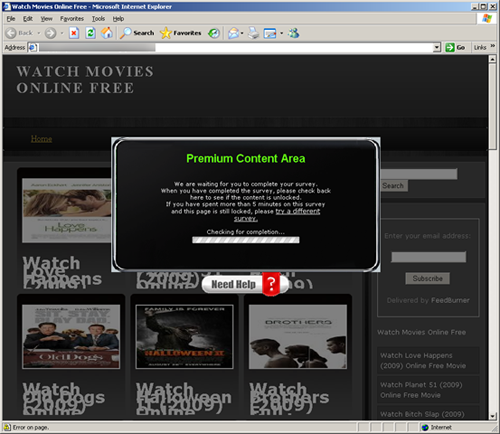
Task: Open the Edit menu
Action: (28, 19)
